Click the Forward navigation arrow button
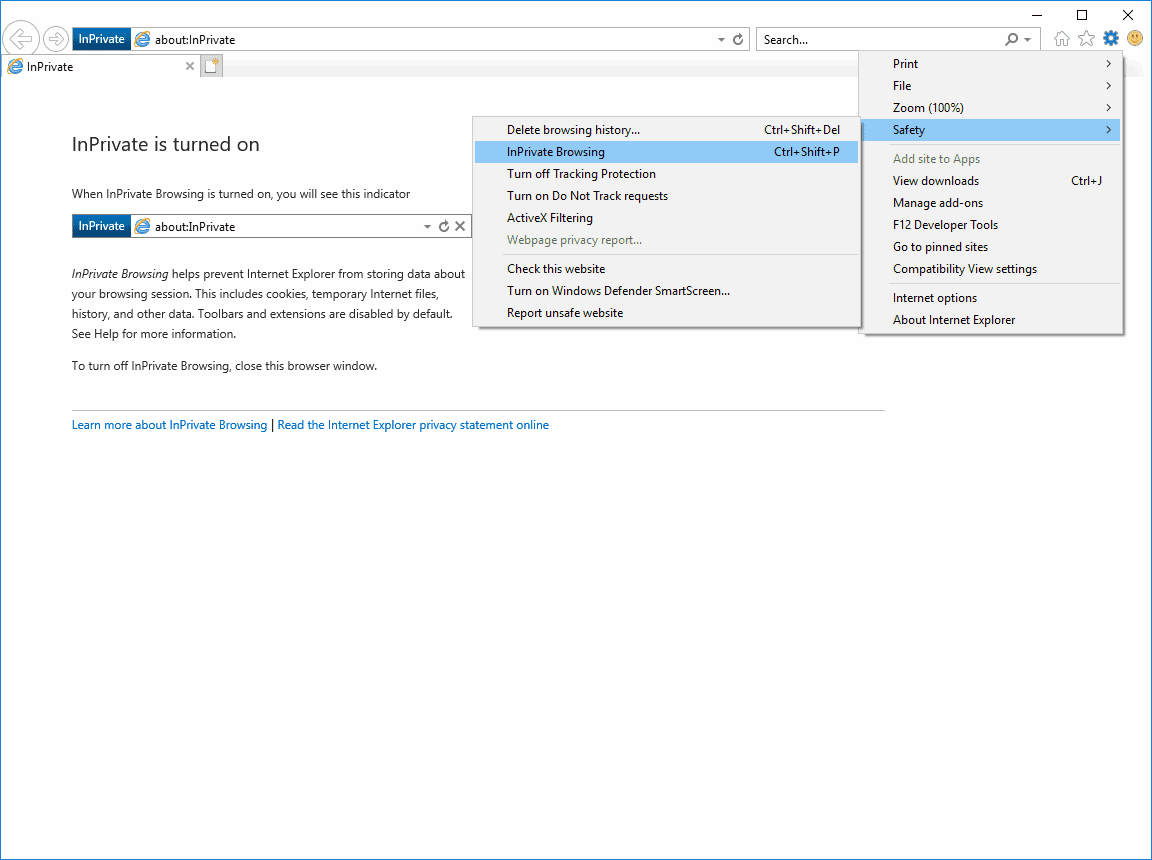 click(56, 39)
